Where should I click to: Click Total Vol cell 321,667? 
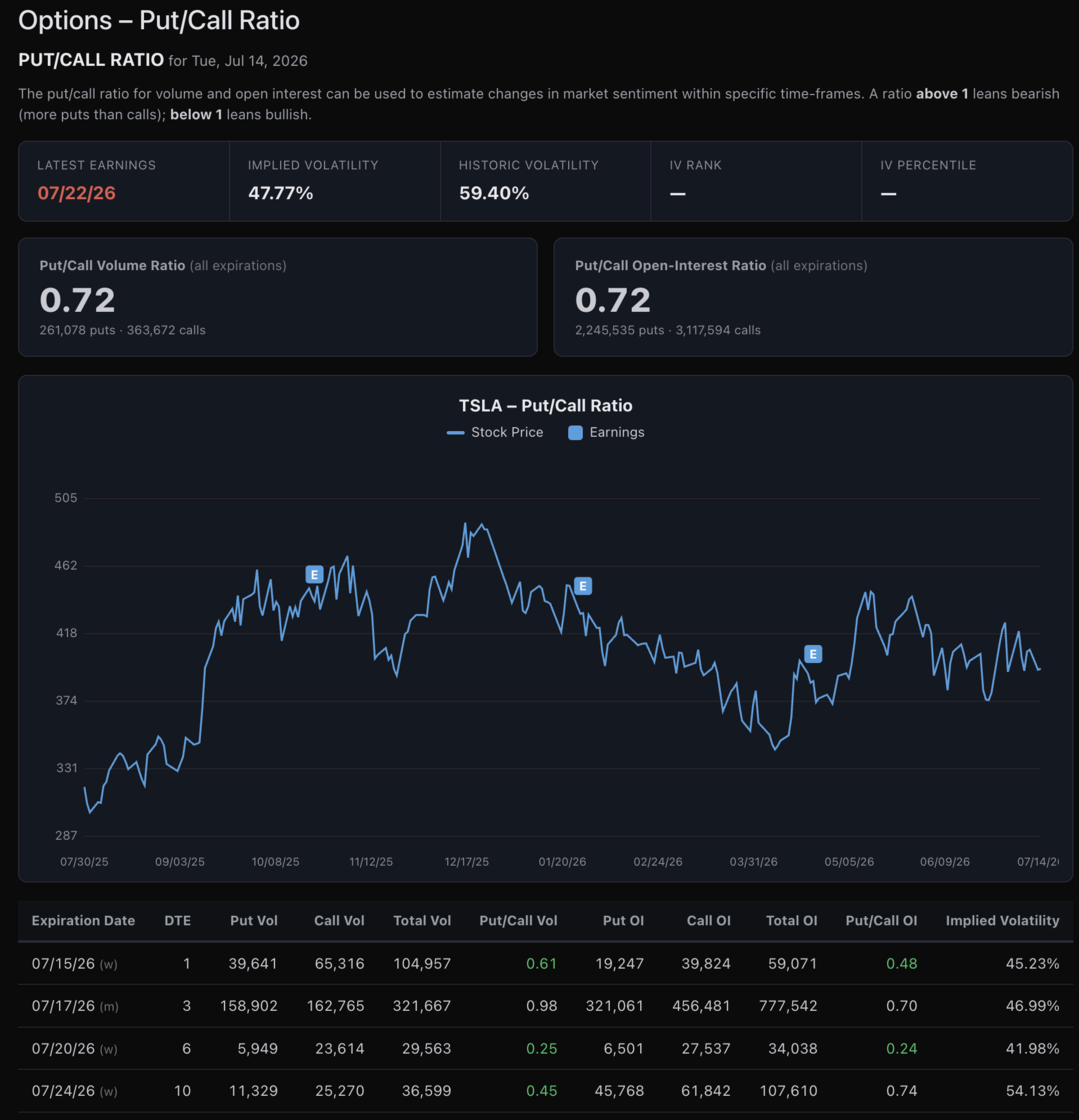(x=422, y=1006)
